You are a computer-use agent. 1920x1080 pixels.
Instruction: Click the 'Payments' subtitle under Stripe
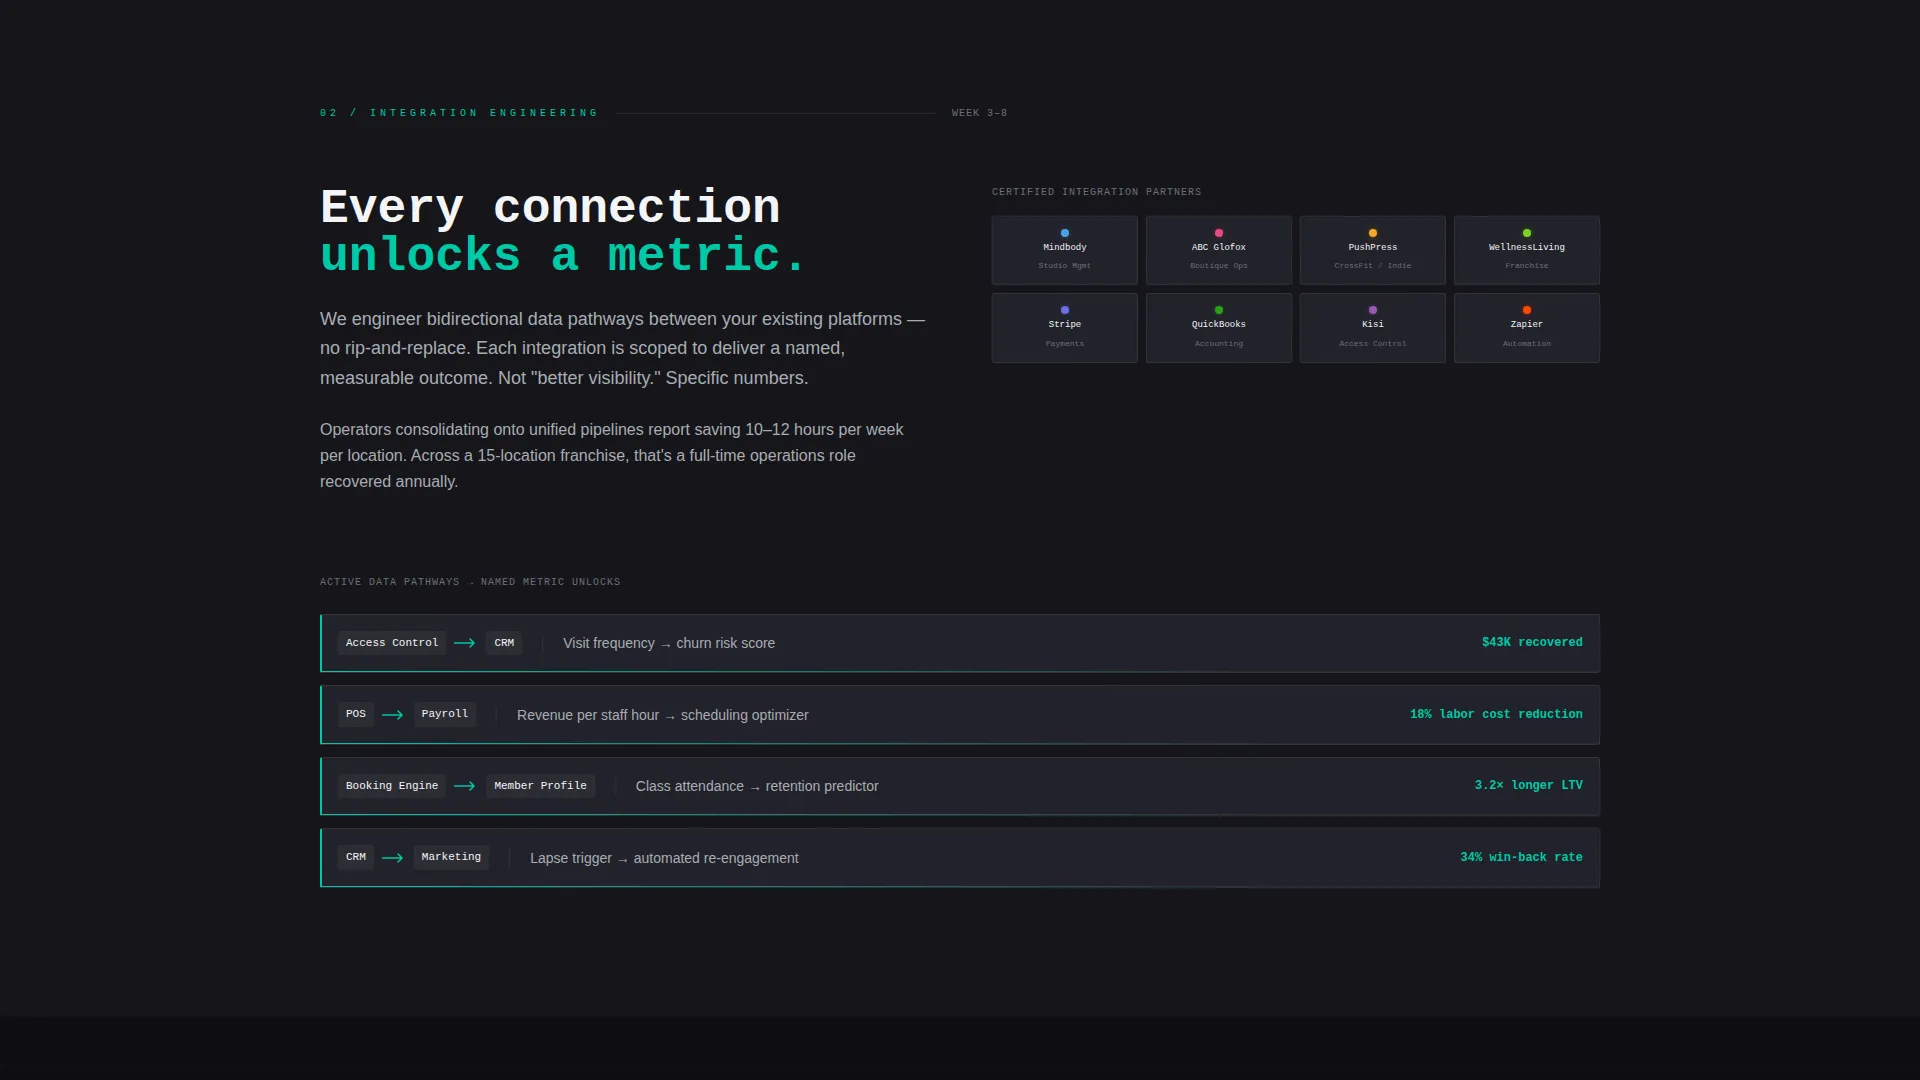1064,344
